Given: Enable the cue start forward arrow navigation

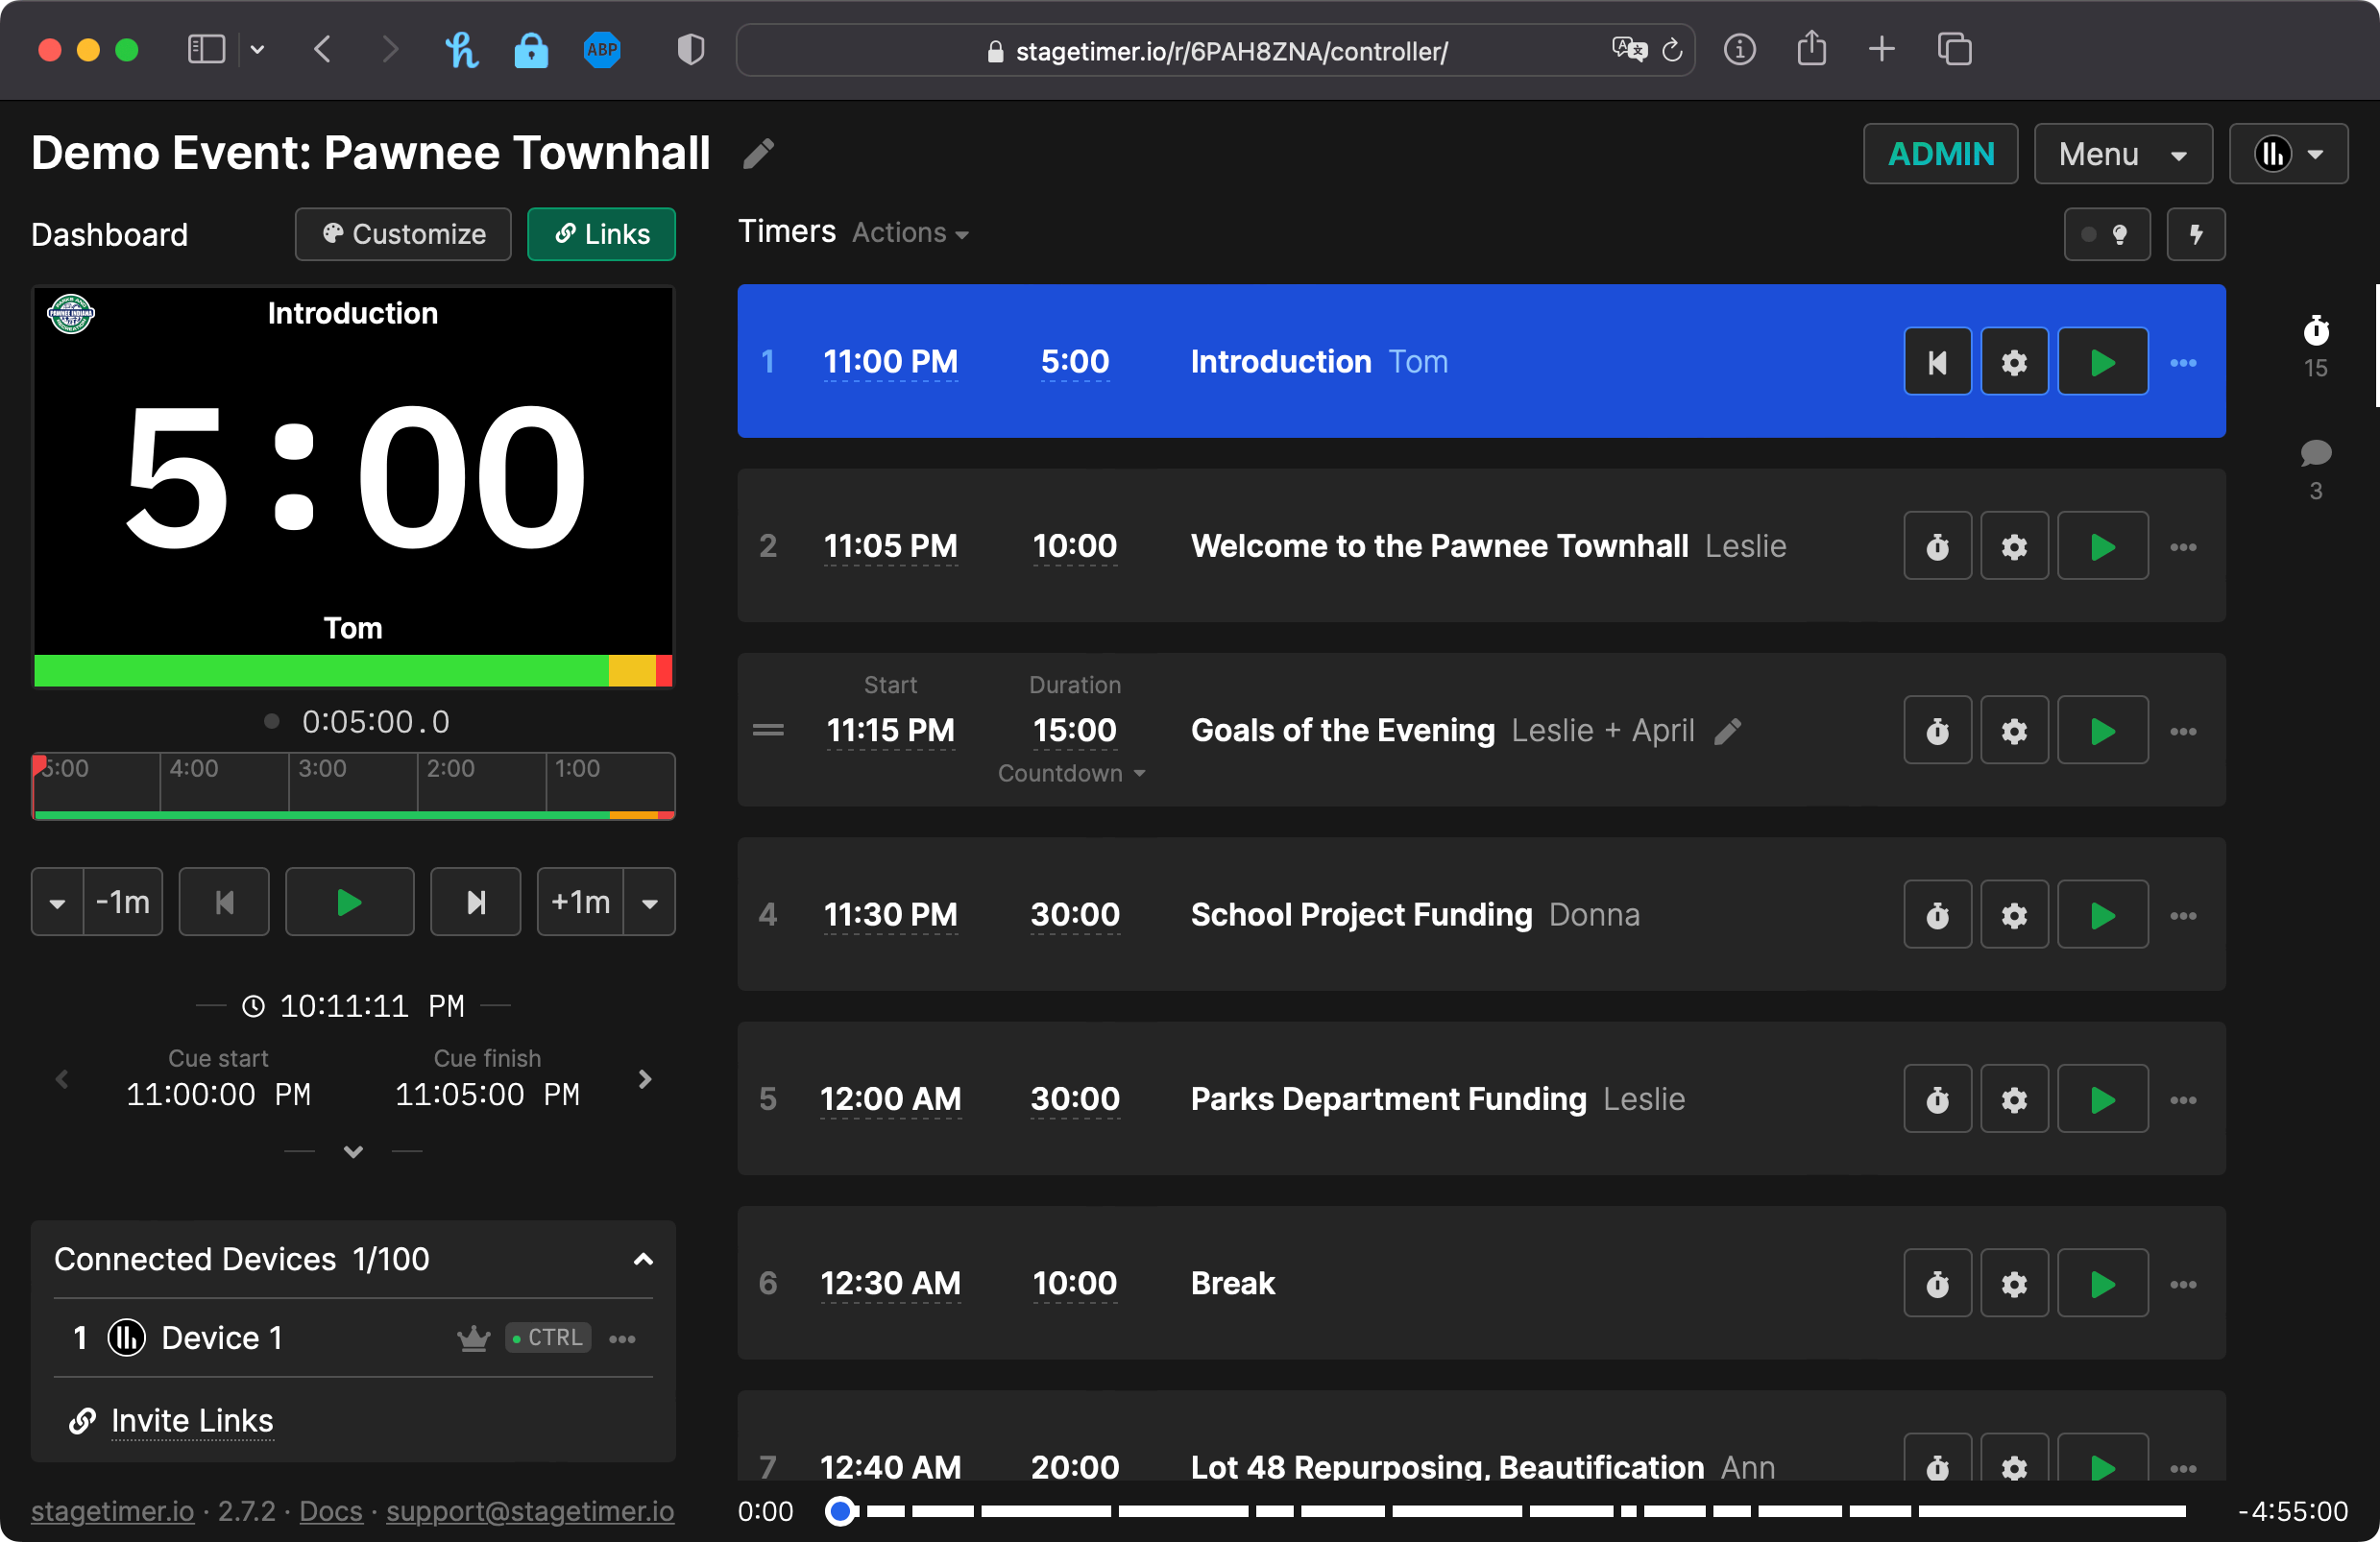Looking at the screenshot, I should (x=645, y=1079).
